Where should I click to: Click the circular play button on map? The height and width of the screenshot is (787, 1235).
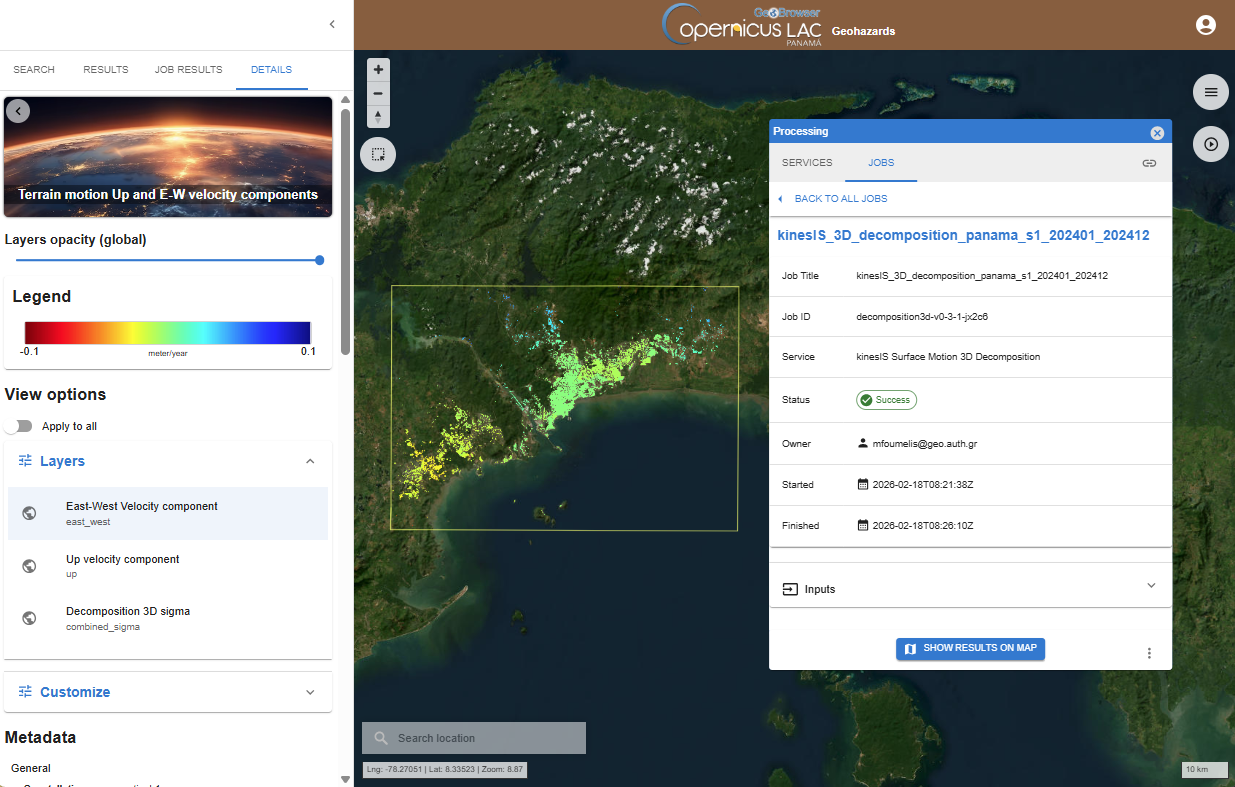point(1210,144)
